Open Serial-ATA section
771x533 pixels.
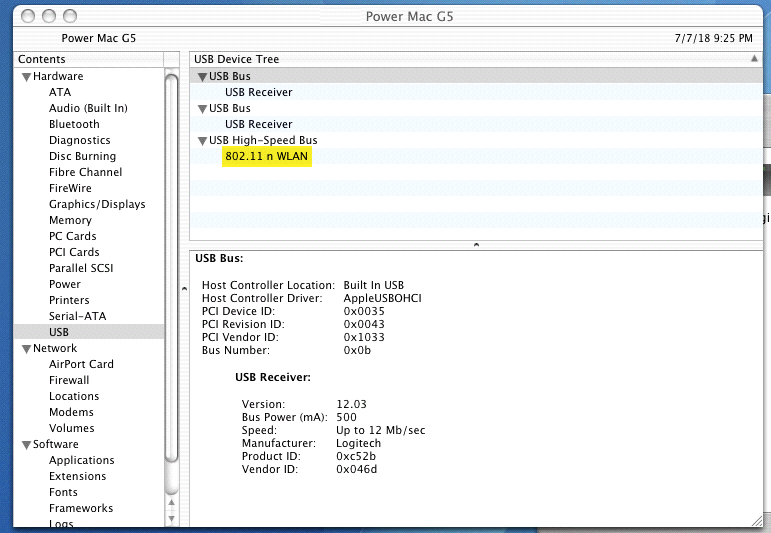[x=78, y=316]
